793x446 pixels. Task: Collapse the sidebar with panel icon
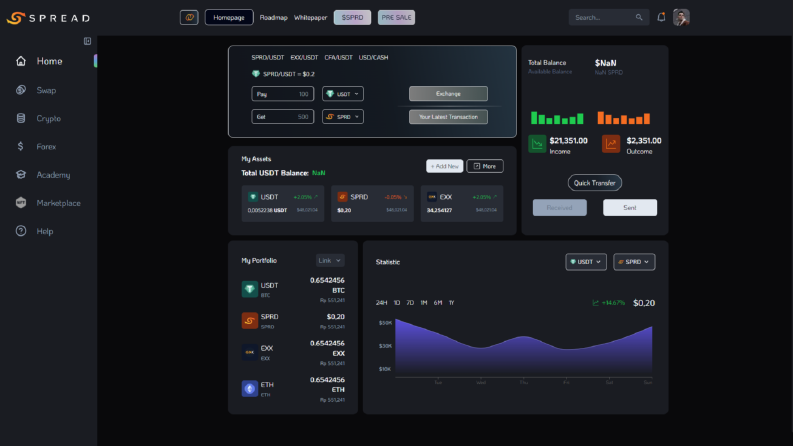87,41
